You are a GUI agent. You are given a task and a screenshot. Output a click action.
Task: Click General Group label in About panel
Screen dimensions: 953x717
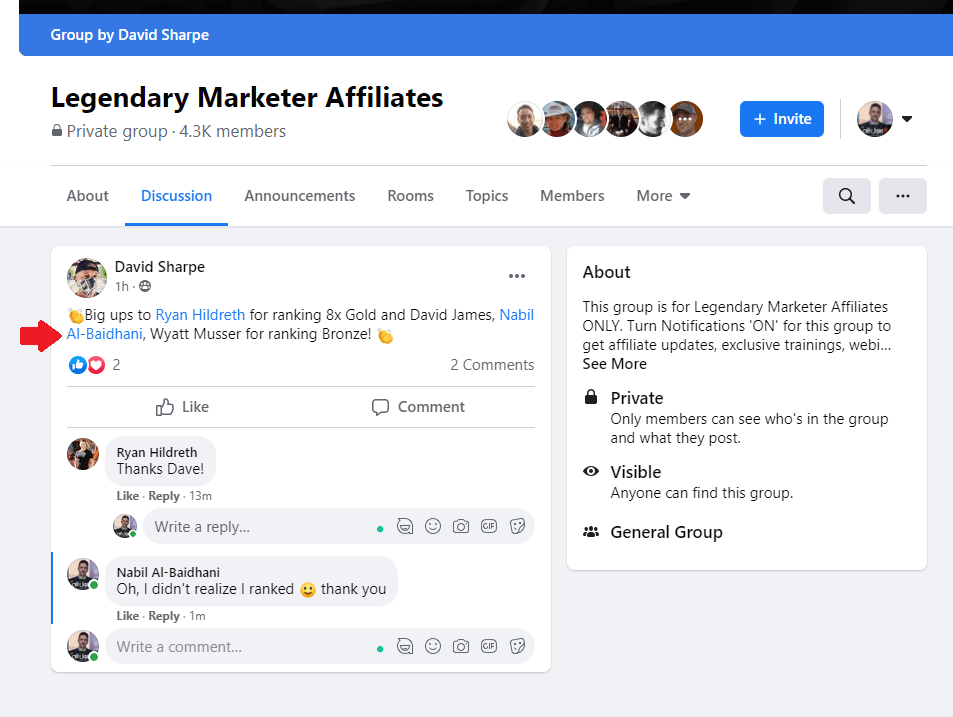666,532
